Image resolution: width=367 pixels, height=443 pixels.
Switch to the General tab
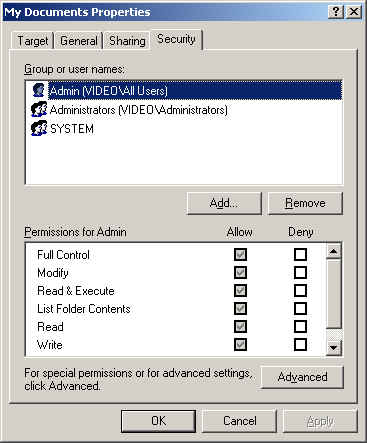(x=79, y=41)
